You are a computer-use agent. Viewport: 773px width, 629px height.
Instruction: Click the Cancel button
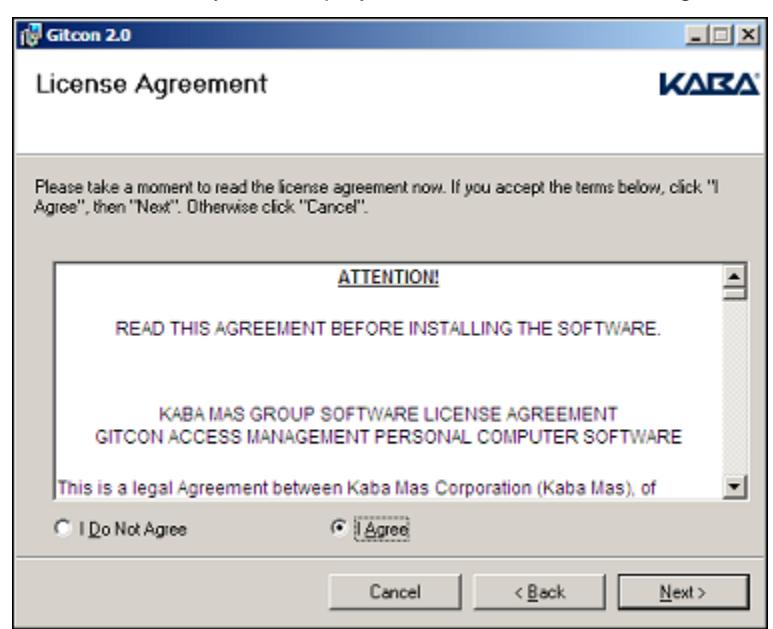[x=395, y=592]
